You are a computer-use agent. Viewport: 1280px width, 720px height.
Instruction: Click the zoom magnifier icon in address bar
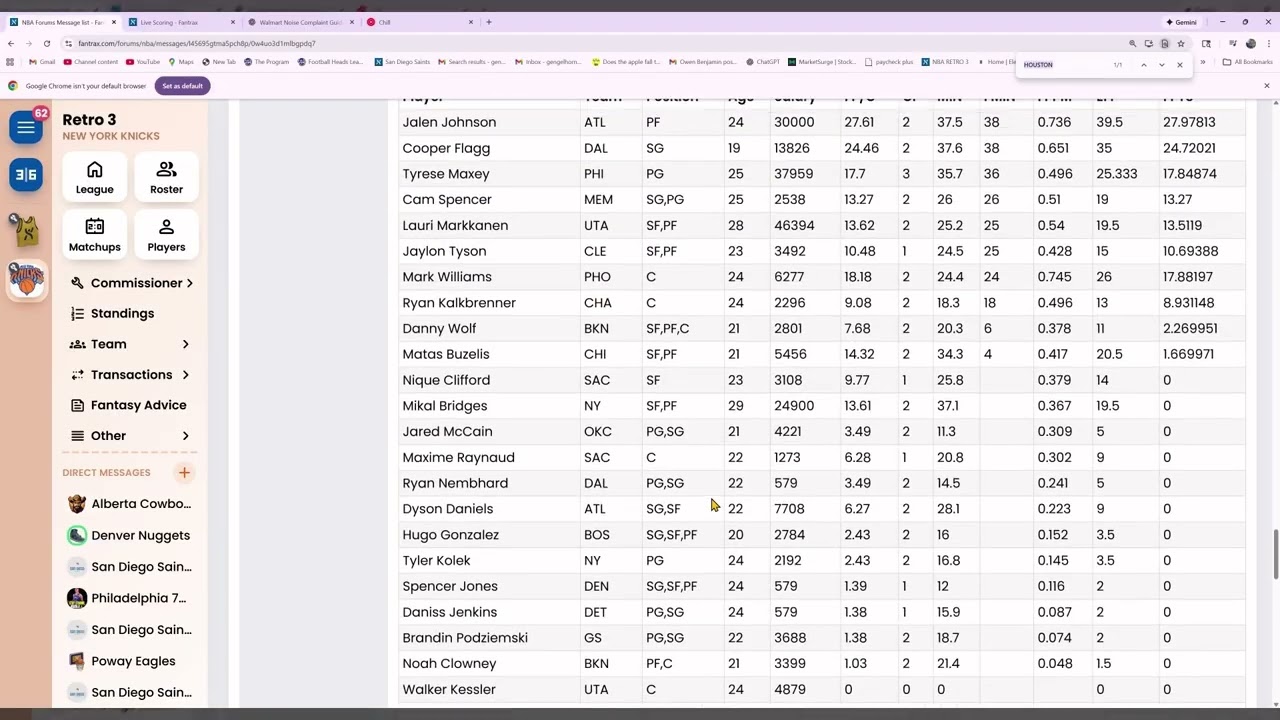coord(1132,43)
